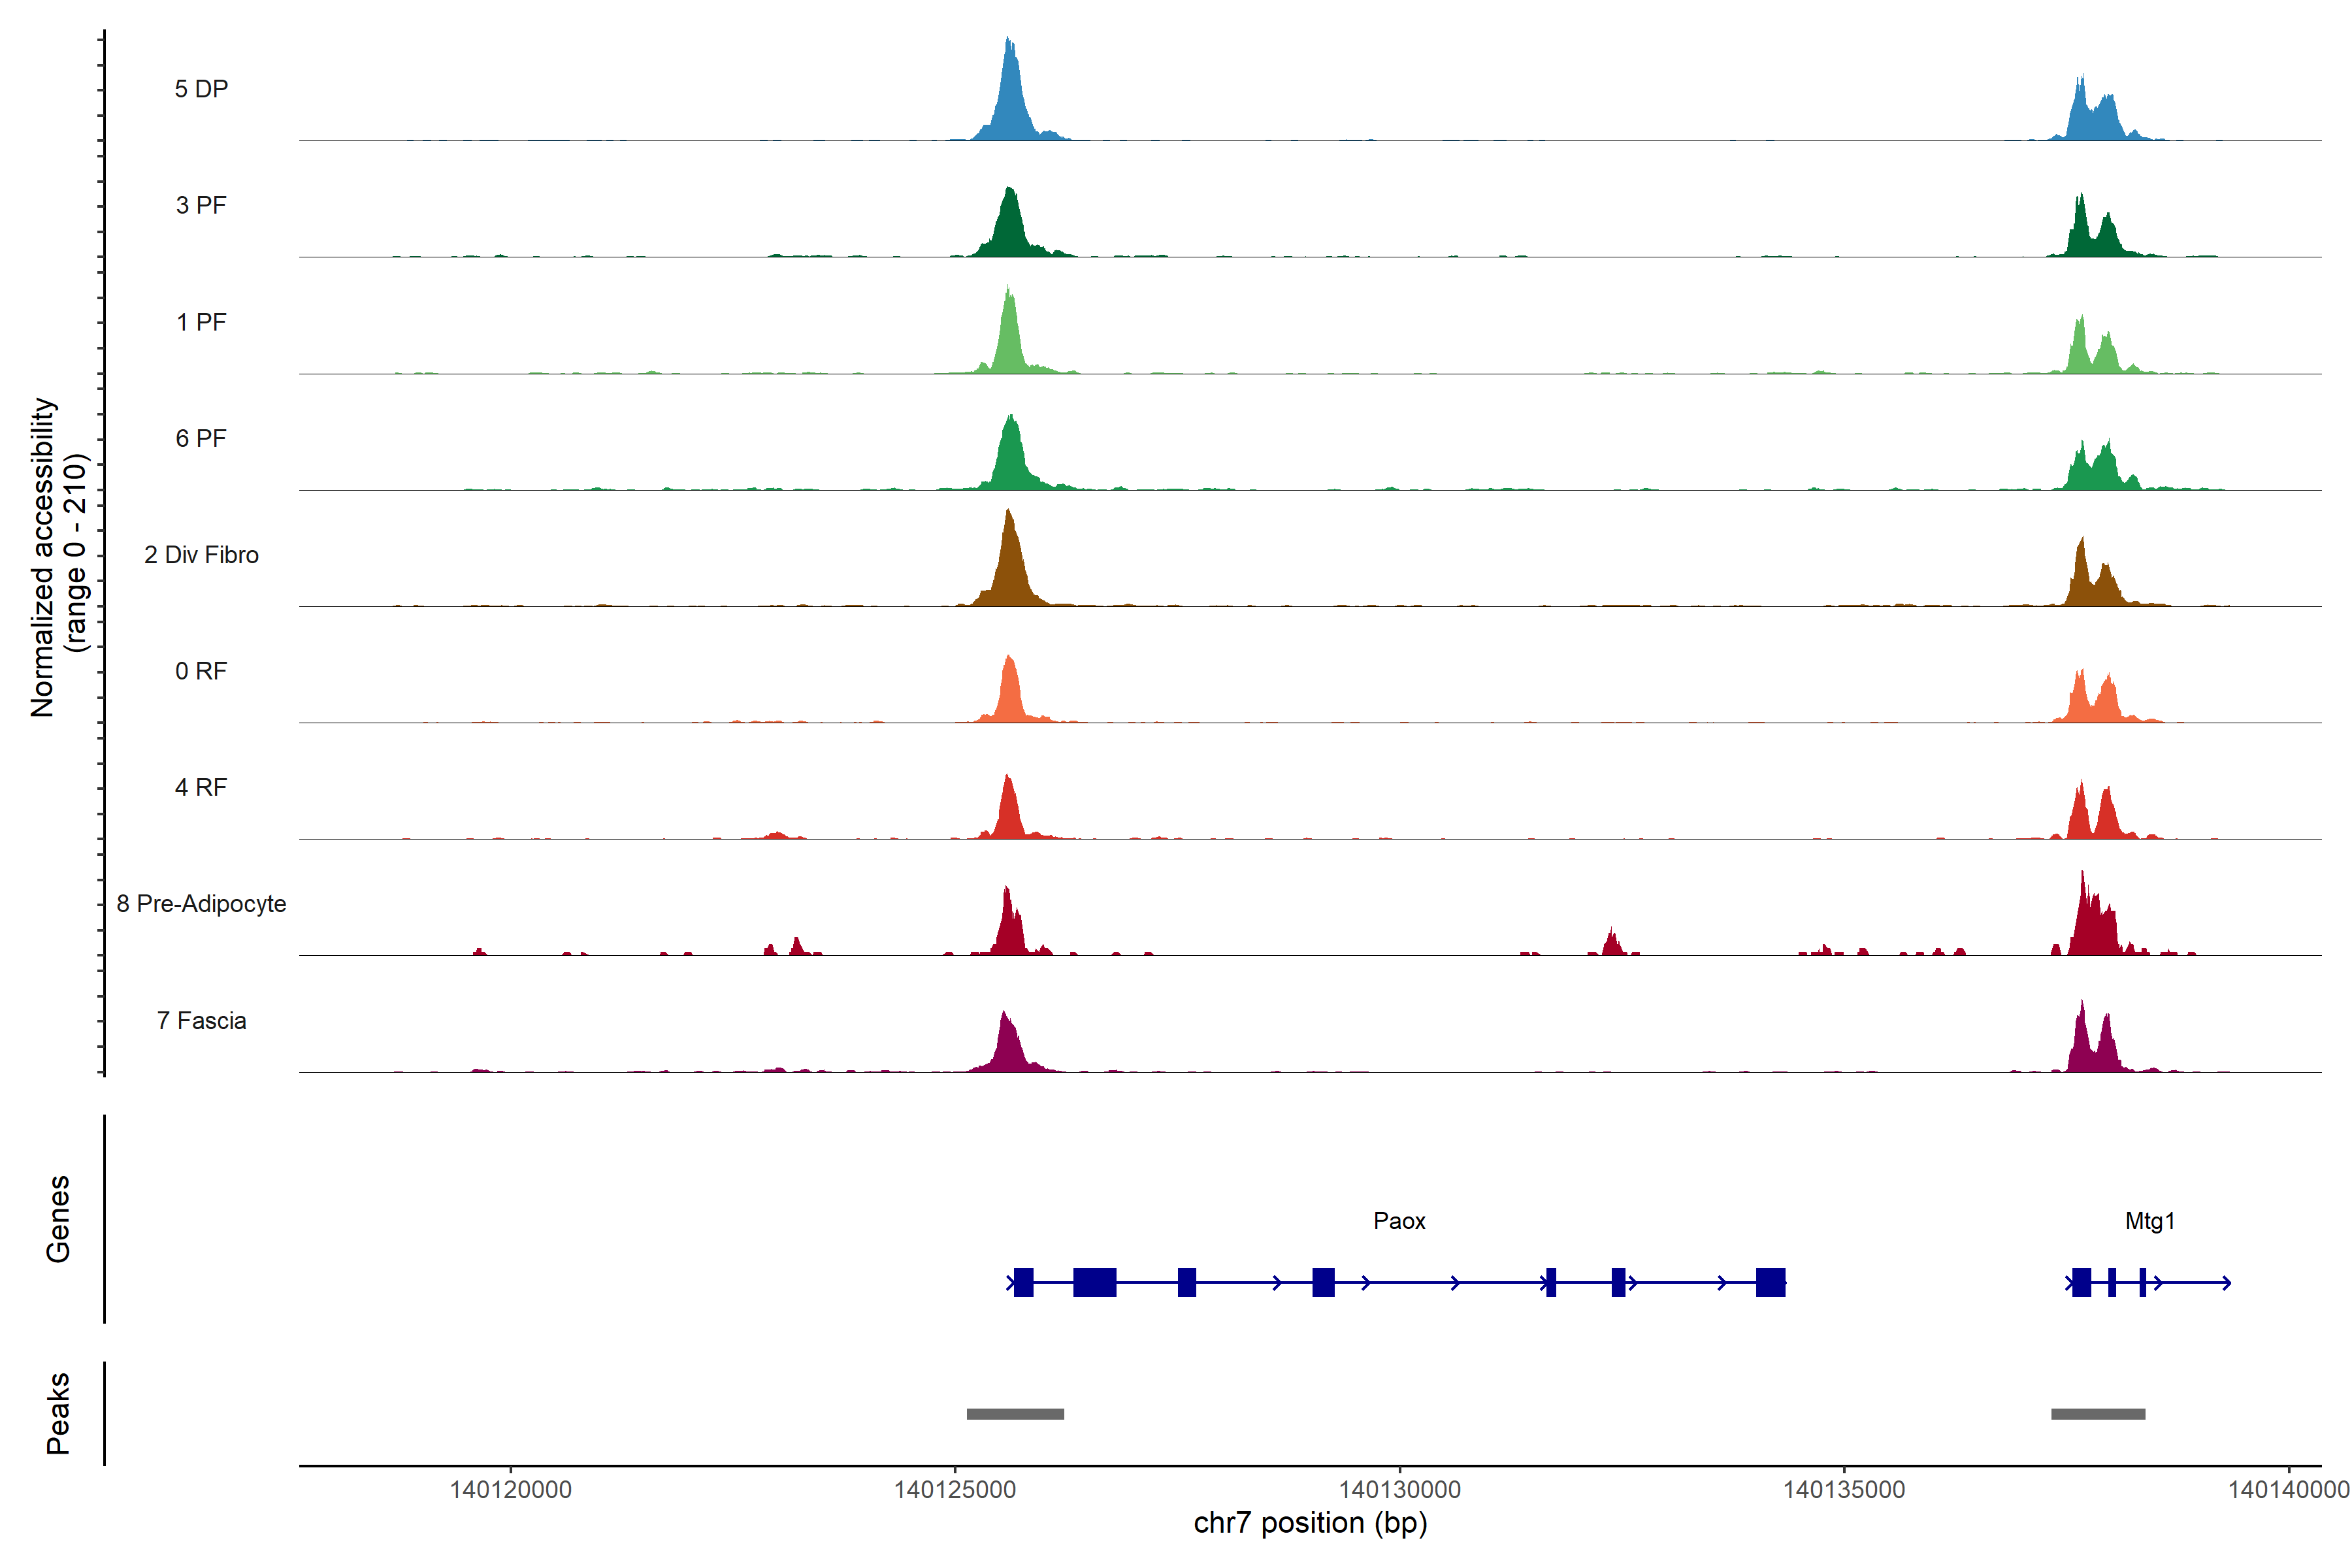Click the 140120000 axis tick label

tap(510, 1489)
